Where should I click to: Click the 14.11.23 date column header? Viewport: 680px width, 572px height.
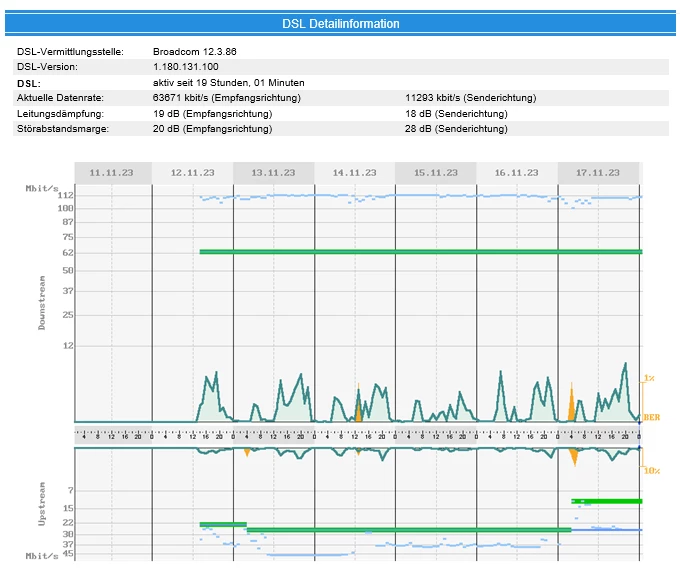[x=355, y=173]
